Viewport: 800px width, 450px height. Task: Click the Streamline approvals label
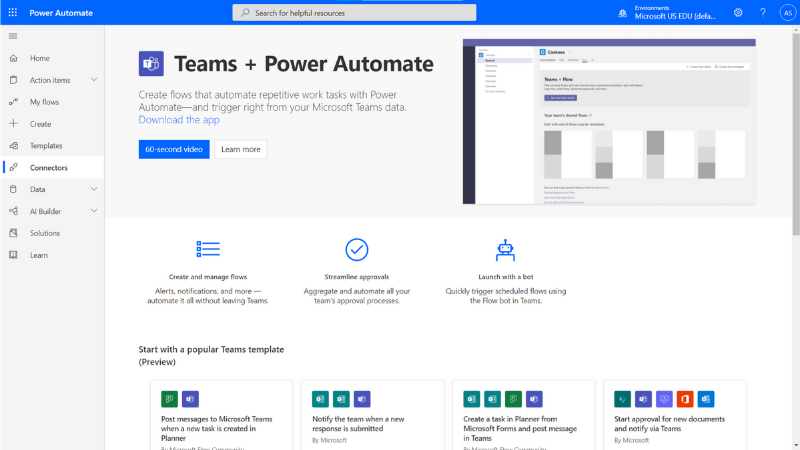[x=357, y=277]
